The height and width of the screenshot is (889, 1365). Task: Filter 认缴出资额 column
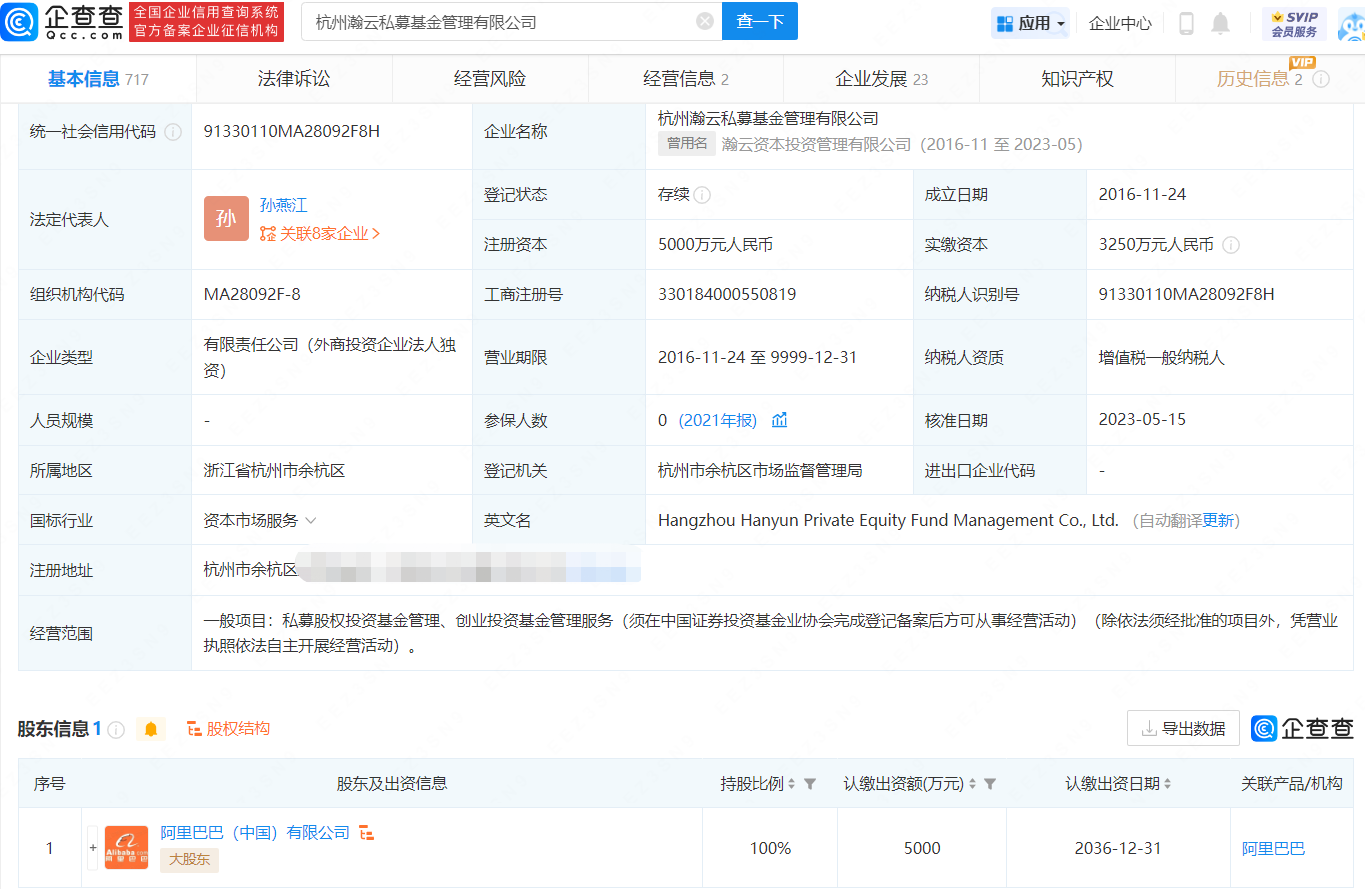(990, 784)
